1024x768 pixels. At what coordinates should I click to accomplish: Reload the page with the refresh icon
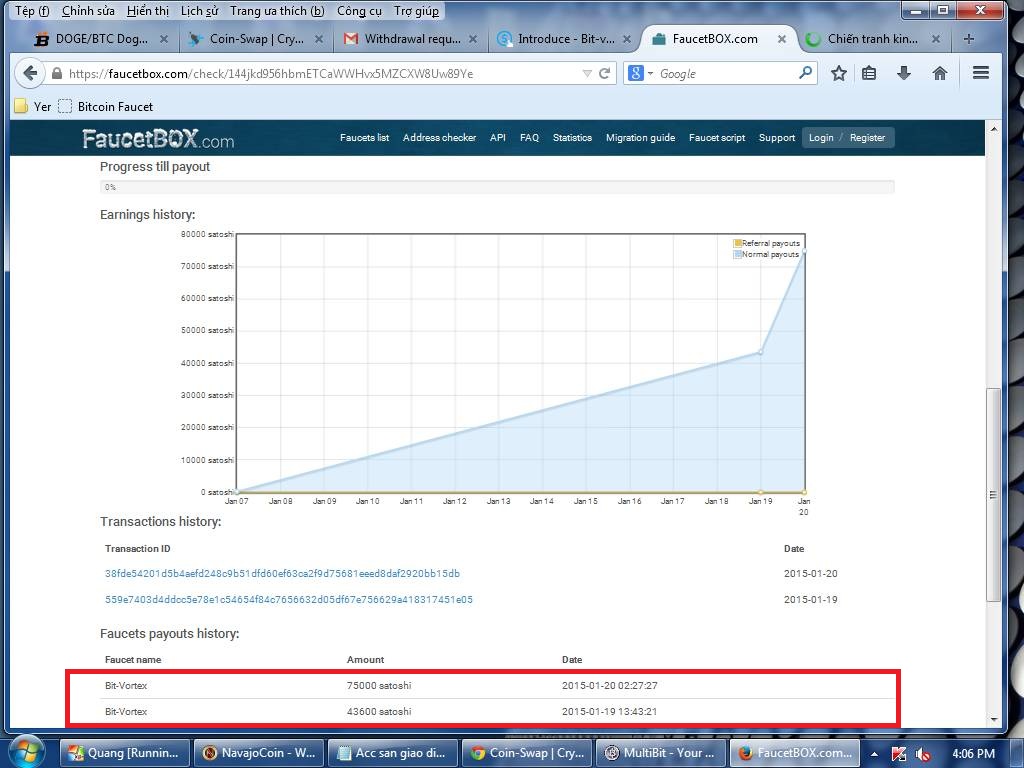pyautogui.click(x=605, y=73)
